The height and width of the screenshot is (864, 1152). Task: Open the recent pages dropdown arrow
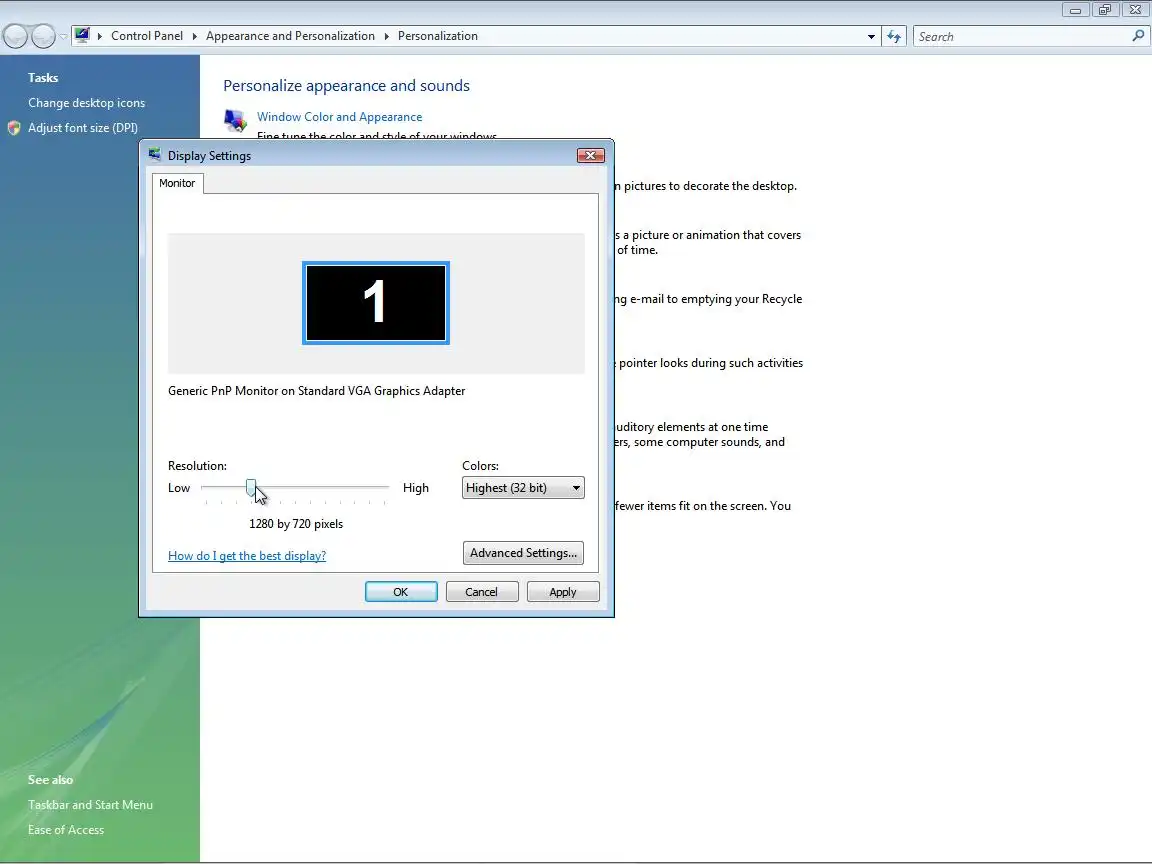[63, 36]
